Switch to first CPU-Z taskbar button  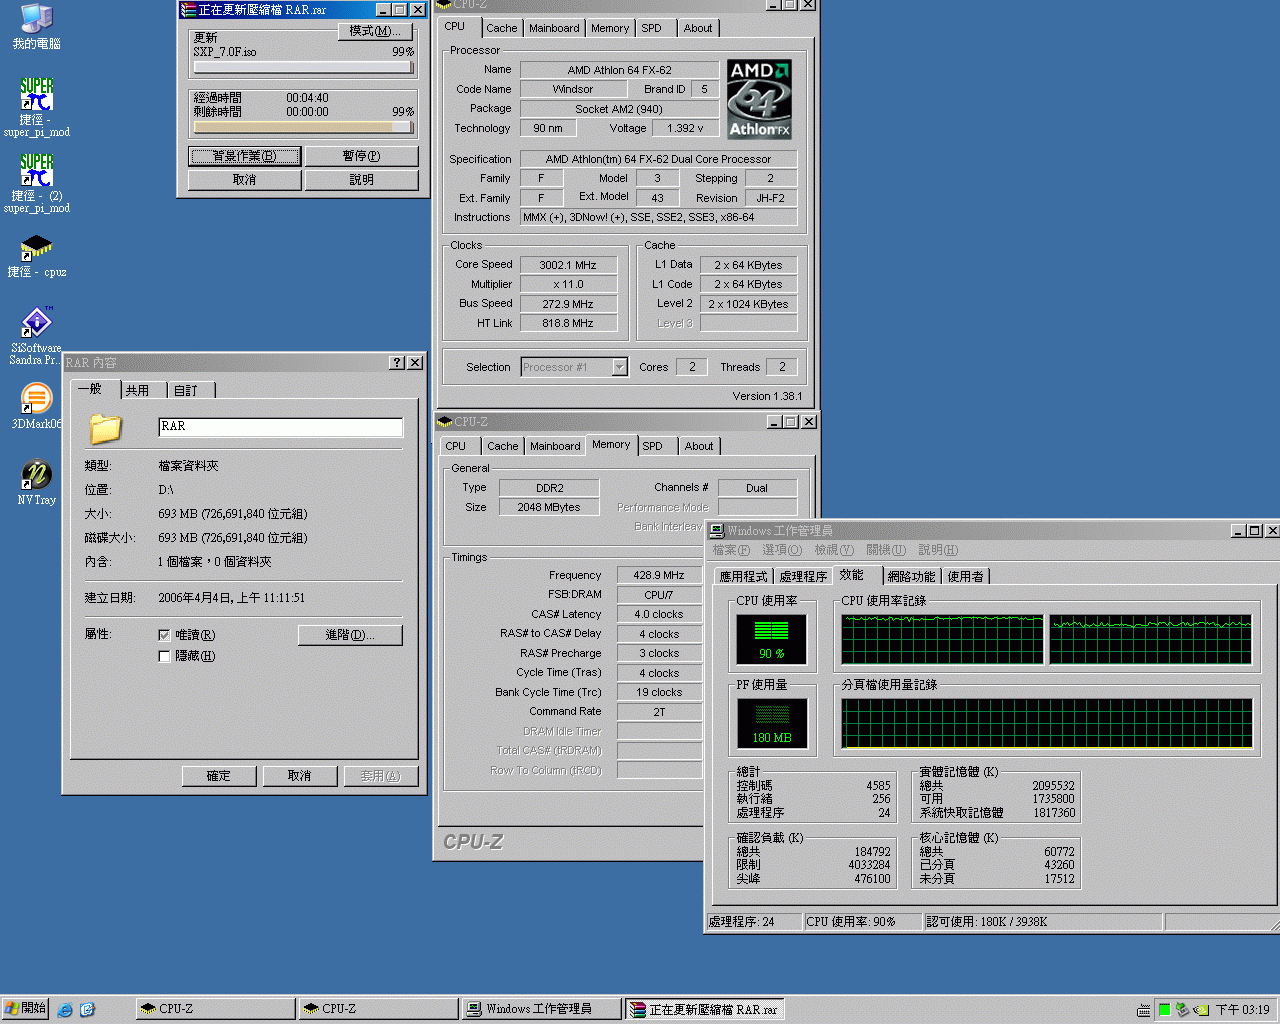pos(215,1009)
